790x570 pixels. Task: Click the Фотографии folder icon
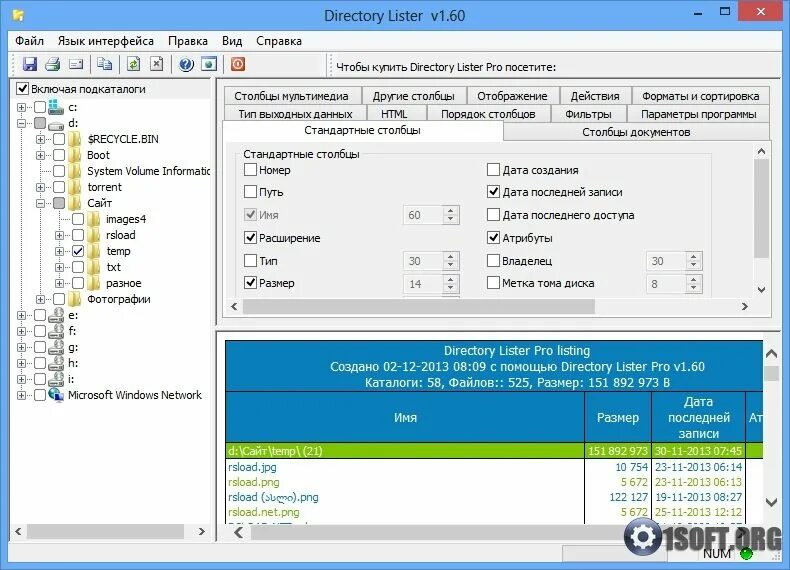pos(75,299)
